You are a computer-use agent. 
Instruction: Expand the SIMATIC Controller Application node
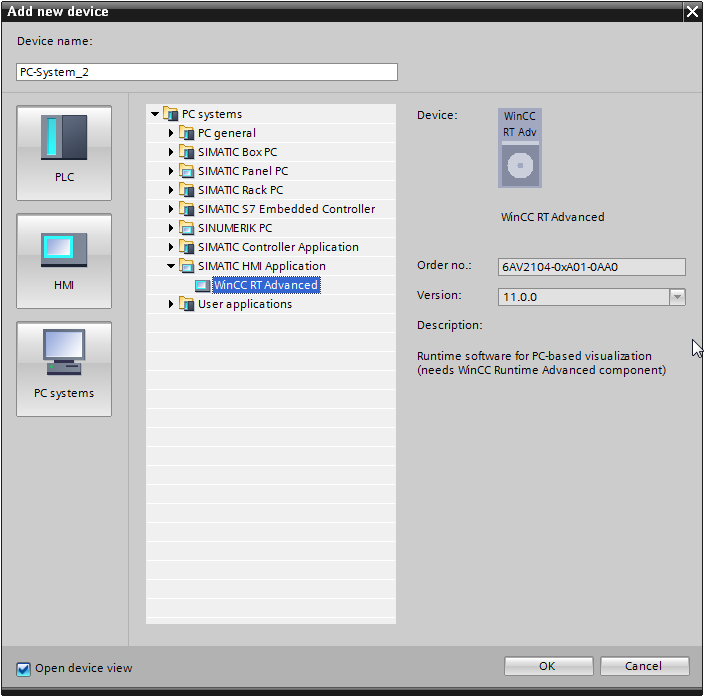[171, 247]
